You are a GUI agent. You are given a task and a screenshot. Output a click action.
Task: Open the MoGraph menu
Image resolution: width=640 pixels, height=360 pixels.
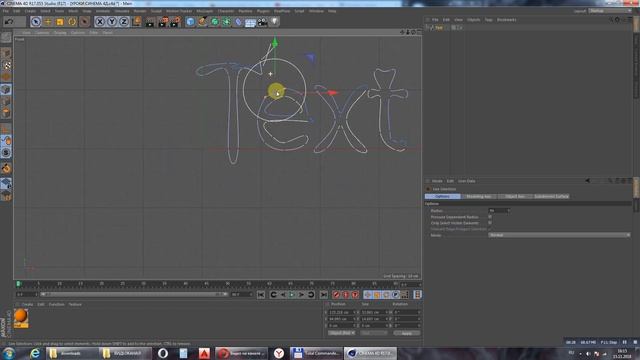tap(204, 11)
